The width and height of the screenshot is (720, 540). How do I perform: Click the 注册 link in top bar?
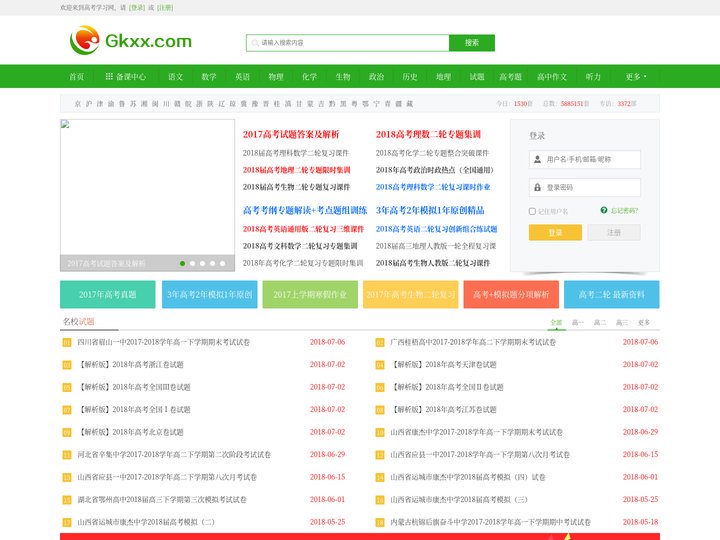tap(165, 8)
